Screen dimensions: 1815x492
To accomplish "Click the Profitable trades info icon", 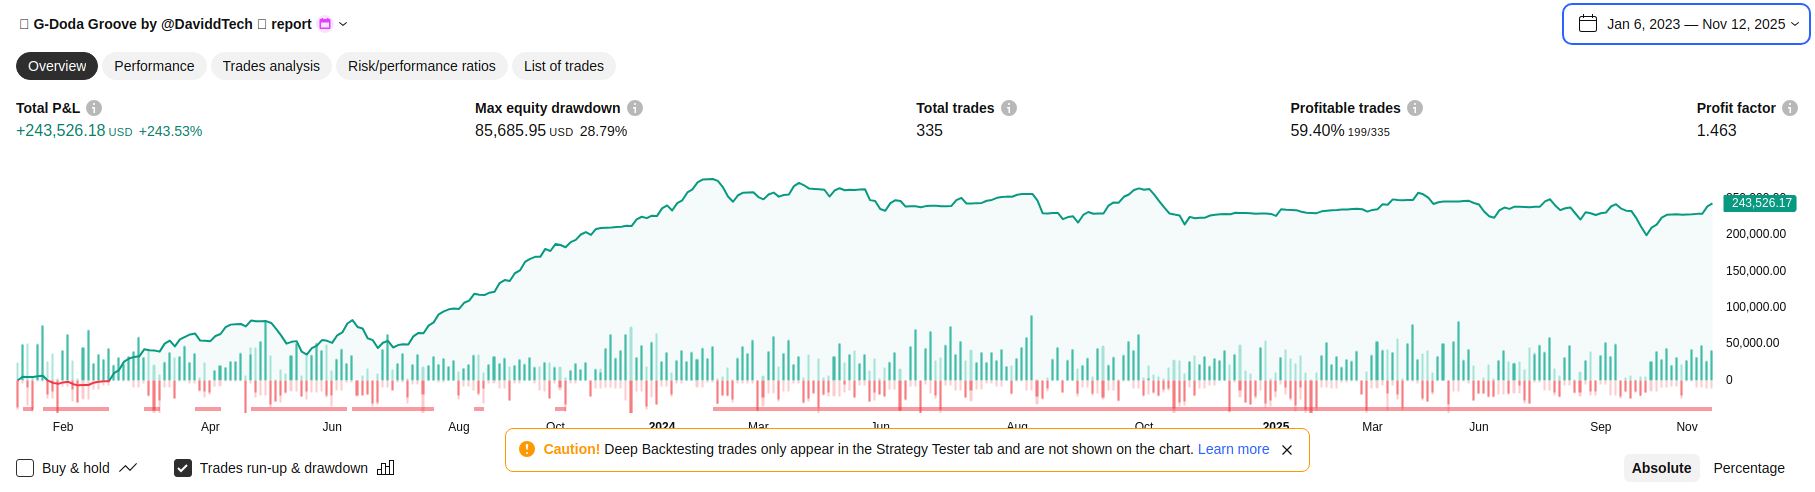I will coord(1415,108).
